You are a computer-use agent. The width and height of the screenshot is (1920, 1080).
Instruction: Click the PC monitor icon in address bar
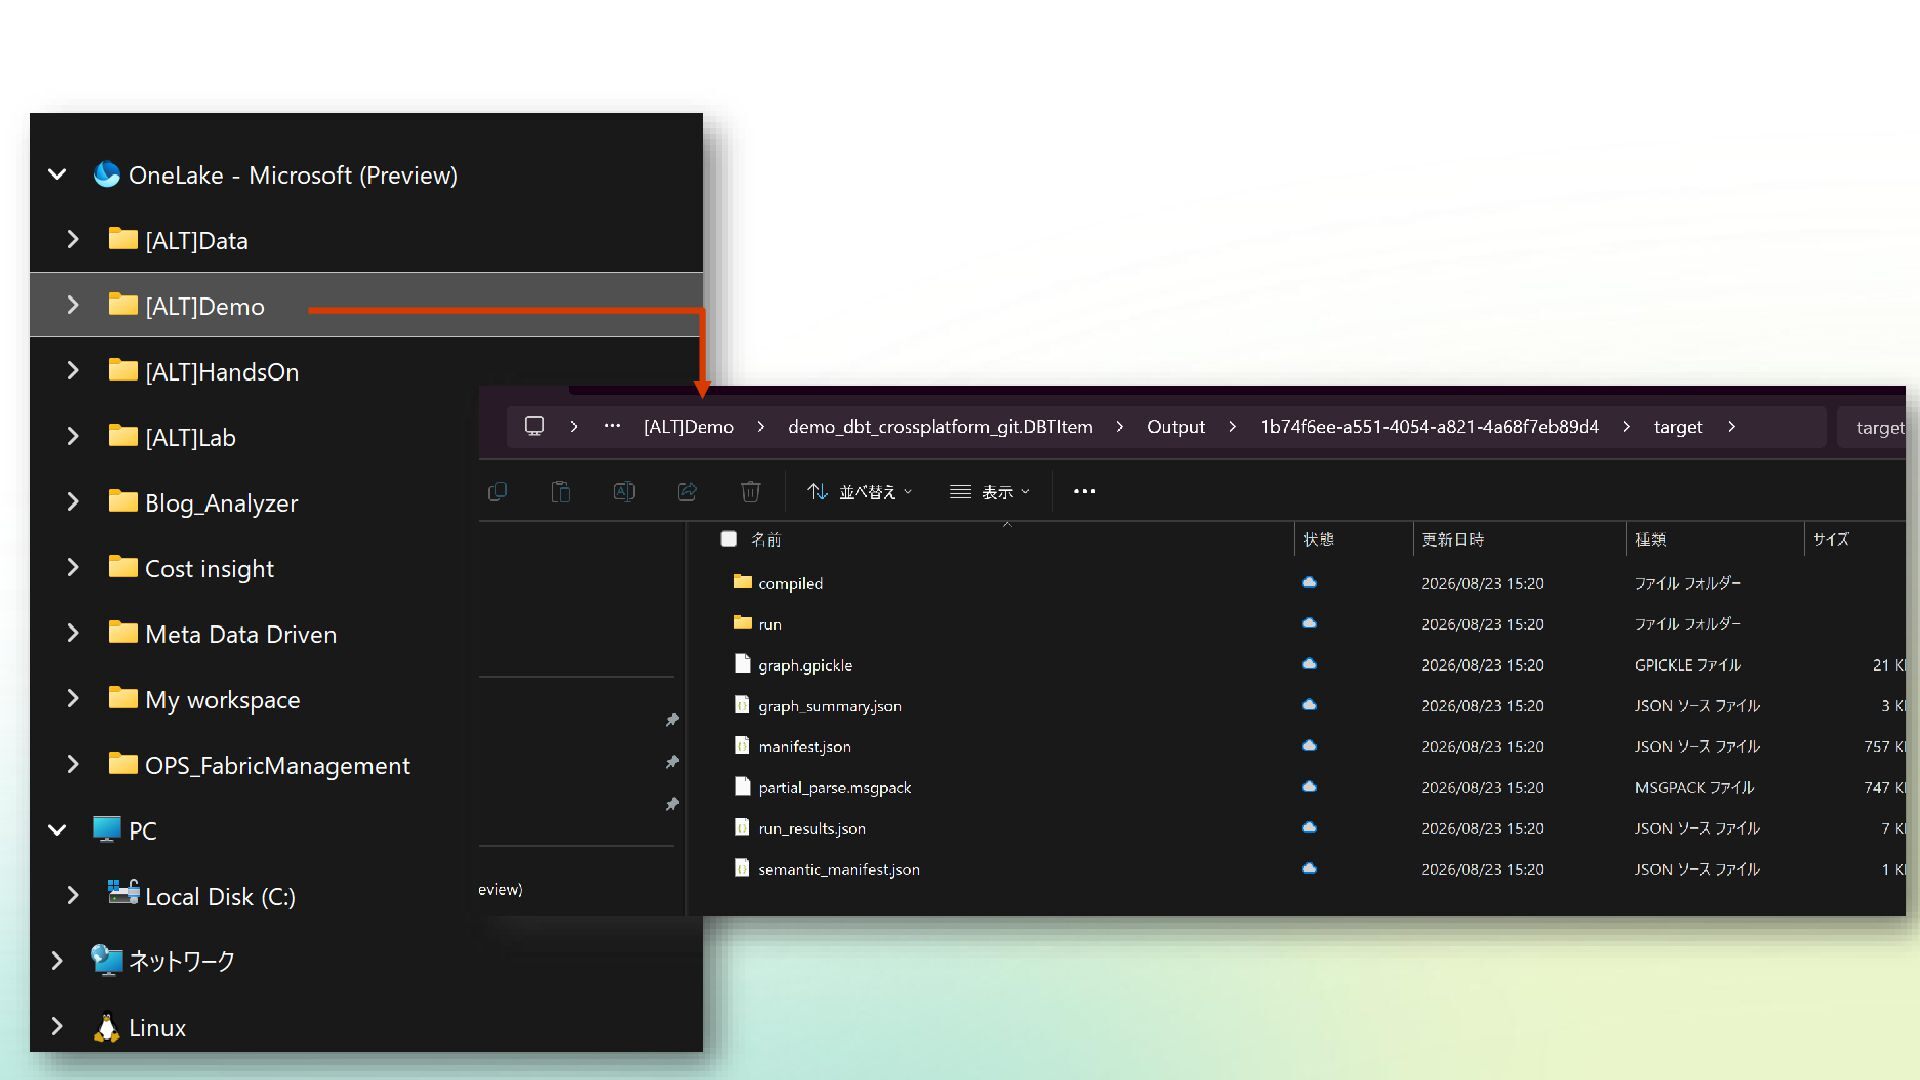coord(535,426)
